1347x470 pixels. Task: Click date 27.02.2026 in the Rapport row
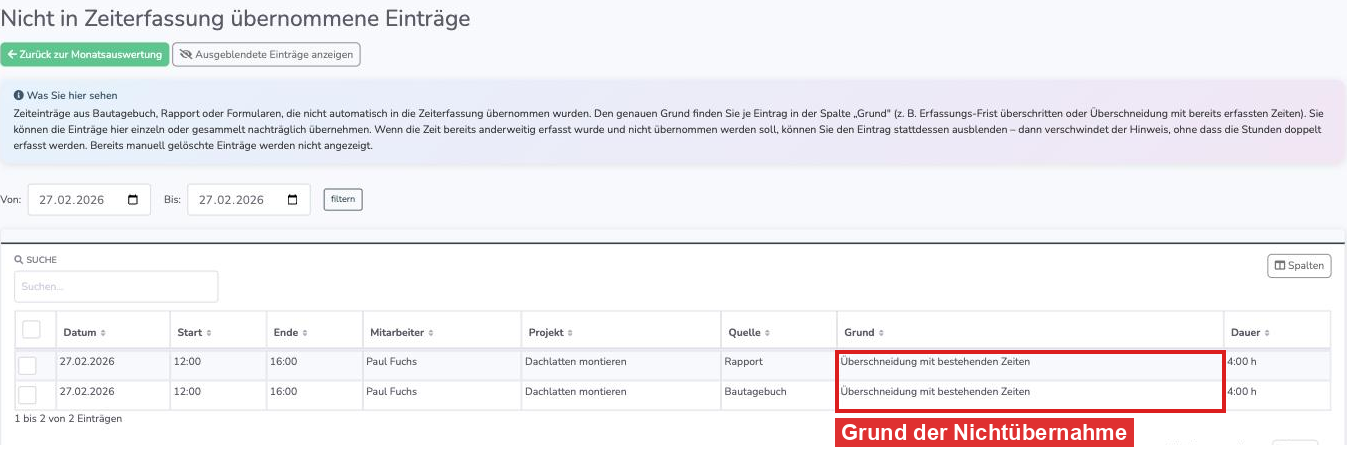(x=87, y=362)
